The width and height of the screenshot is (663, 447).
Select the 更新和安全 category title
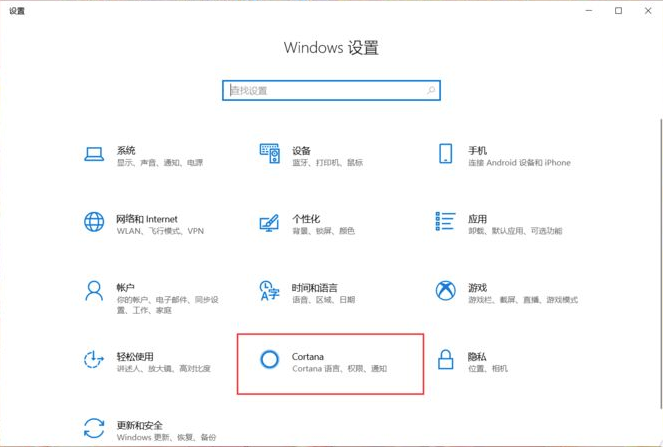click(x=140, y=425)
